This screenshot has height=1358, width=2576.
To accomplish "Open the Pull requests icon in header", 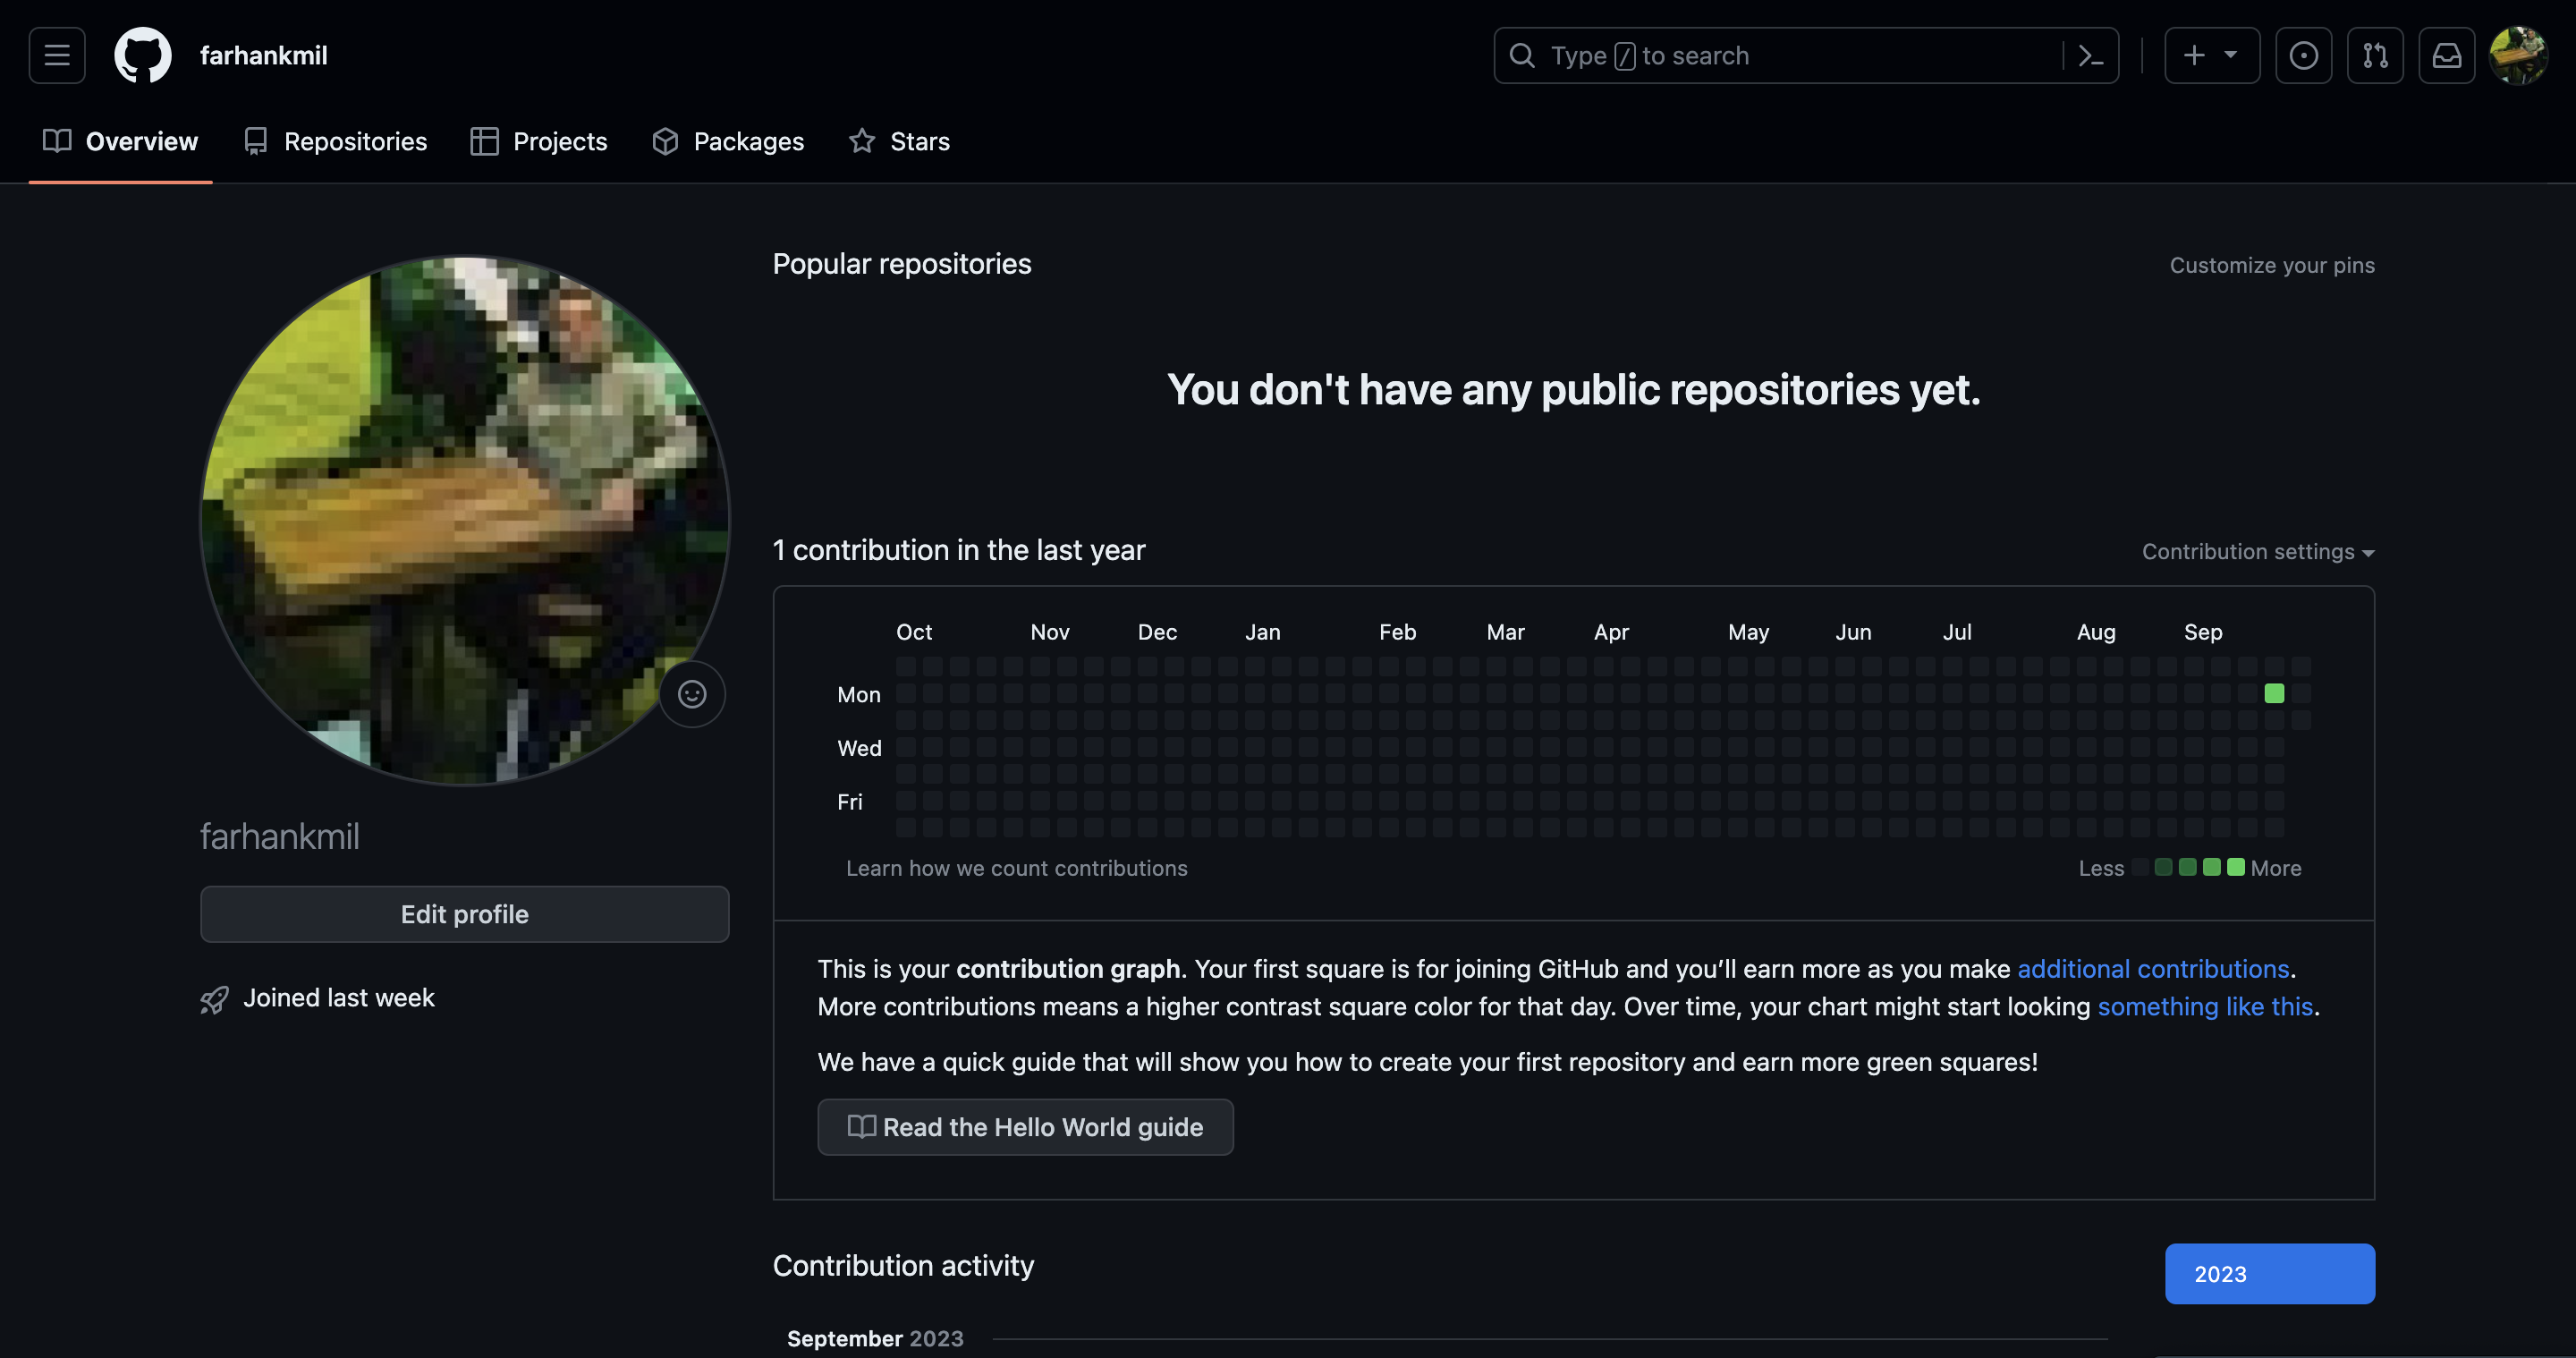I will [2375, 55].
